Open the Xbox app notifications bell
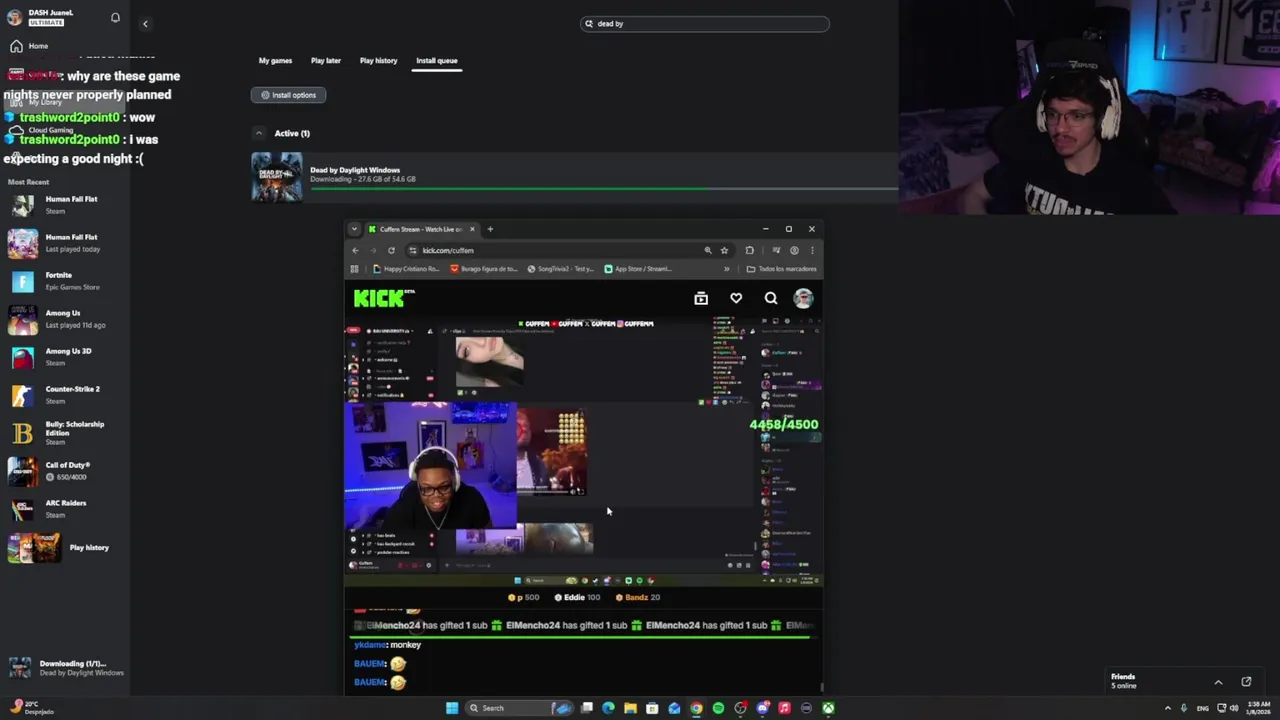The width and height of the screenshot is (1280, 720). pyautogui.click(x=115, y=18)
